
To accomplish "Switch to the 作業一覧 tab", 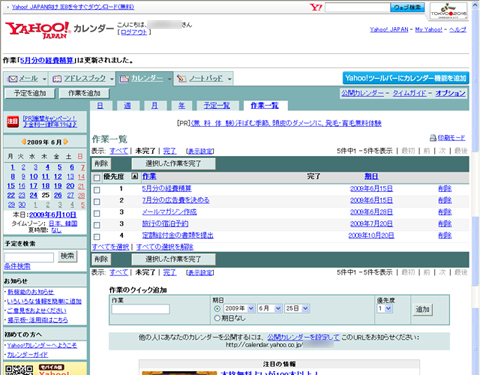I will [x=265, y=106].
